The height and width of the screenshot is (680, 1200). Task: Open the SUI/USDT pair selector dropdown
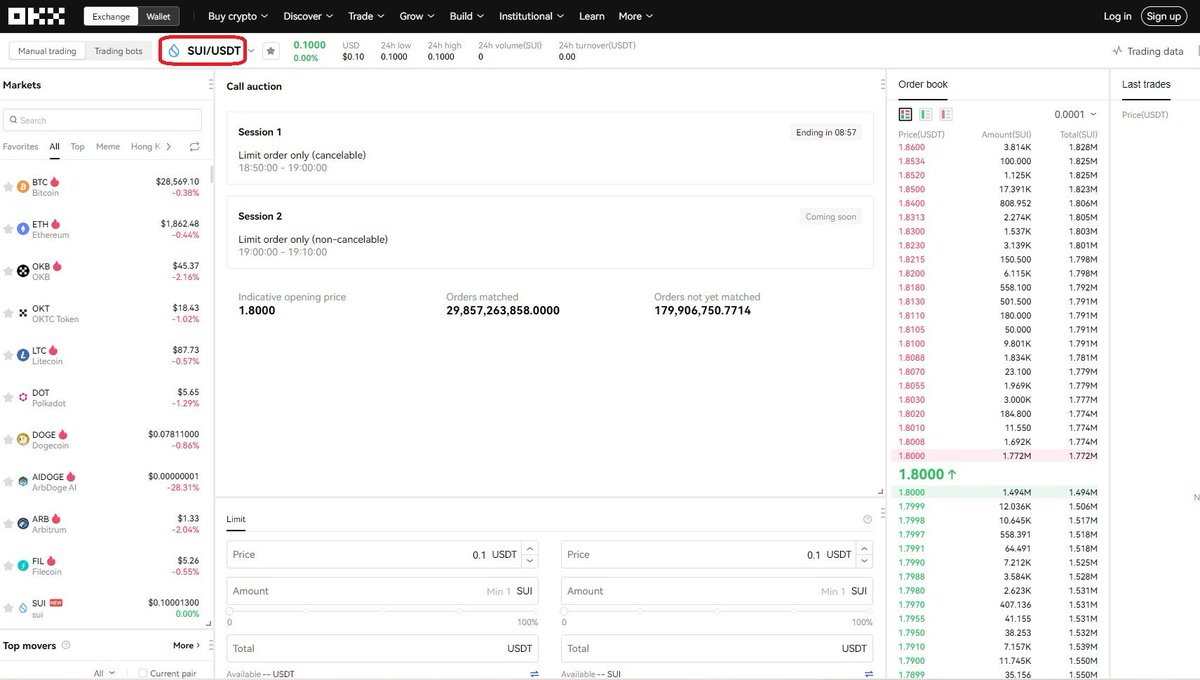(252, 51)
